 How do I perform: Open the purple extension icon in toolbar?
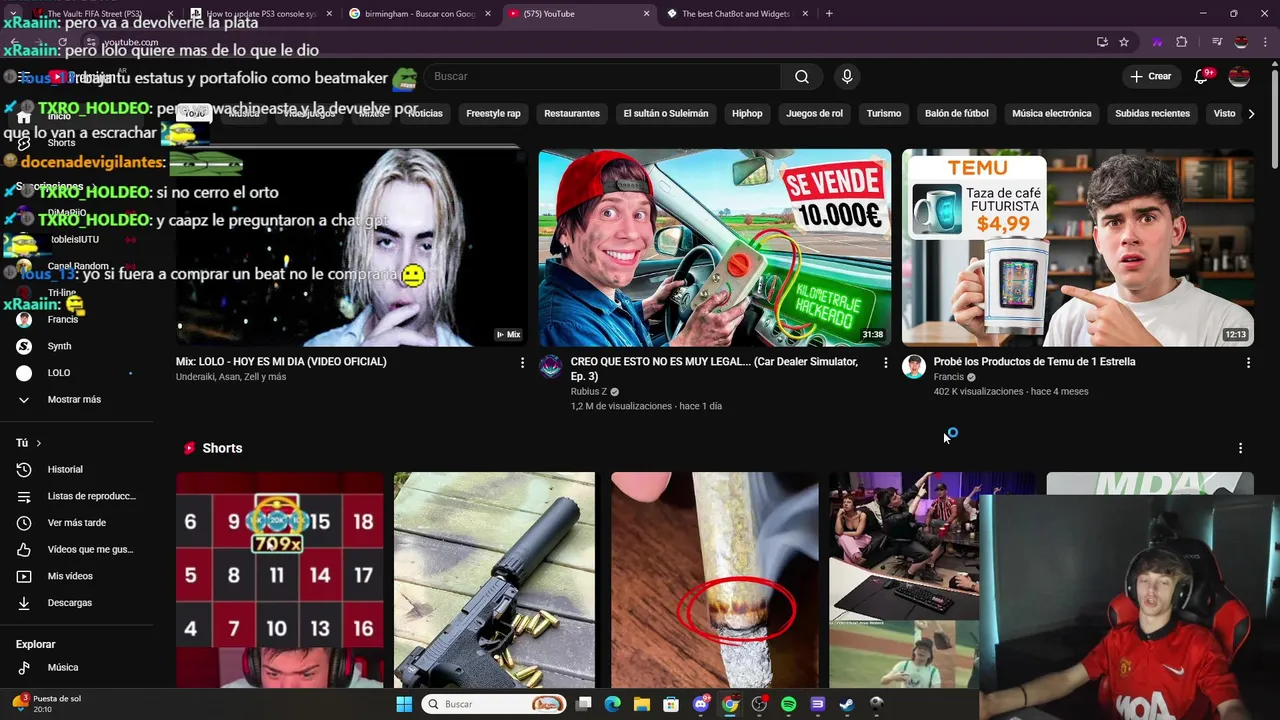[x=1157, y=42]
